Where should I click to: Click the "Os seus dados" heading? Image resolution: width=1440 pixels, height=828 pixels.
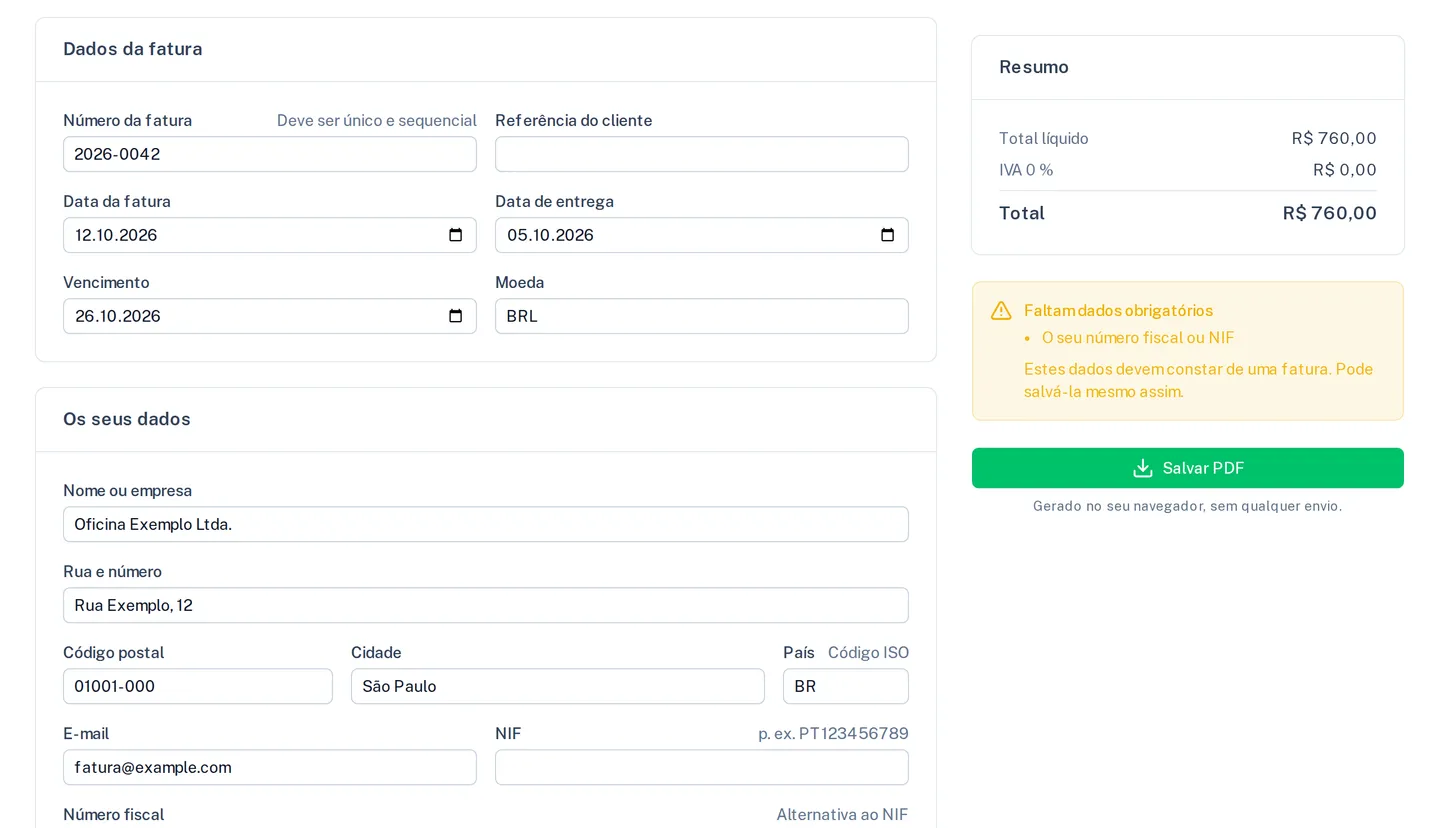point(127,419)
